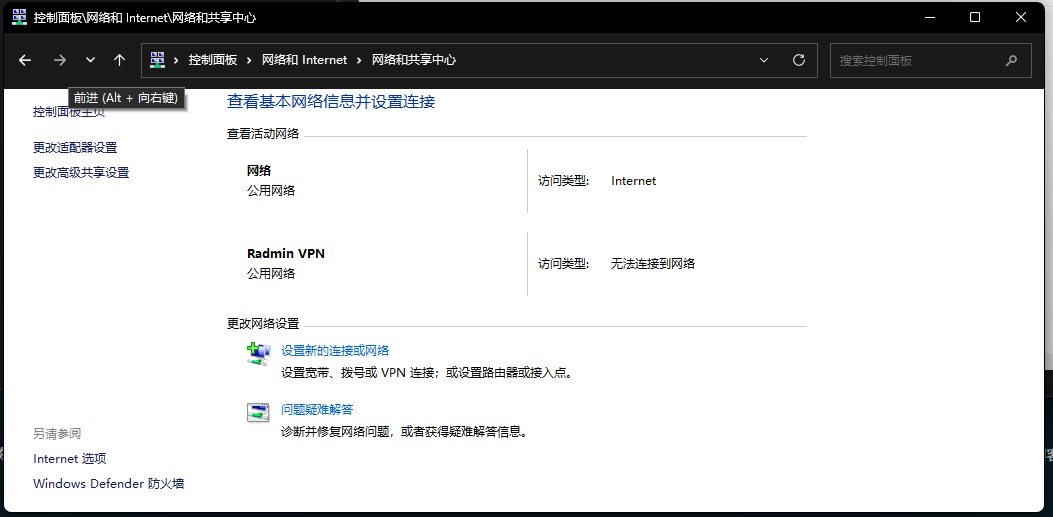Image resolution: width=1053 pixels, height=517 pixels.
Task: Open the 设置新的连接或网络 link
Action: tap(335, 350)
